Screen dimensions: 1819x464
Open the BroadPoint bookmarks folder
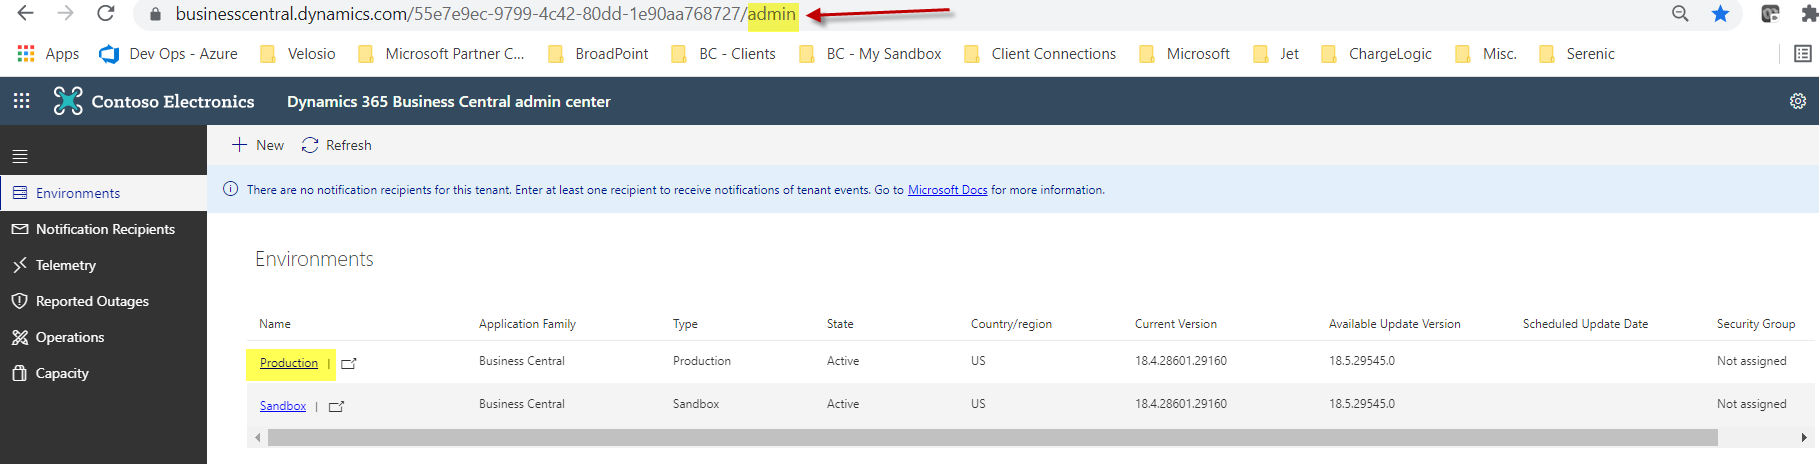click(x=598, y=54)
